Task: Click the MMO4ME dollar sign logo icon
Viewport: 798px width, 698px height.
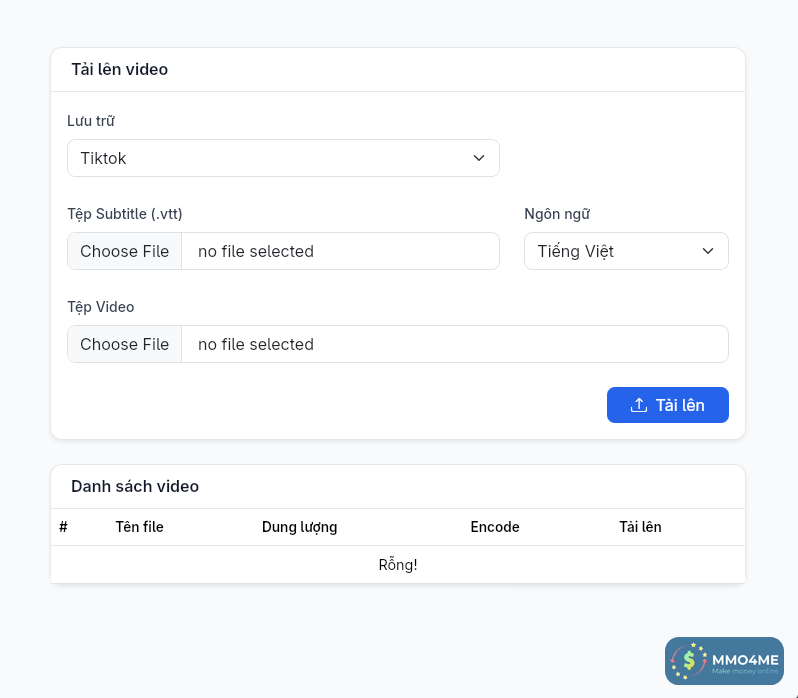Action: (689, 661)
